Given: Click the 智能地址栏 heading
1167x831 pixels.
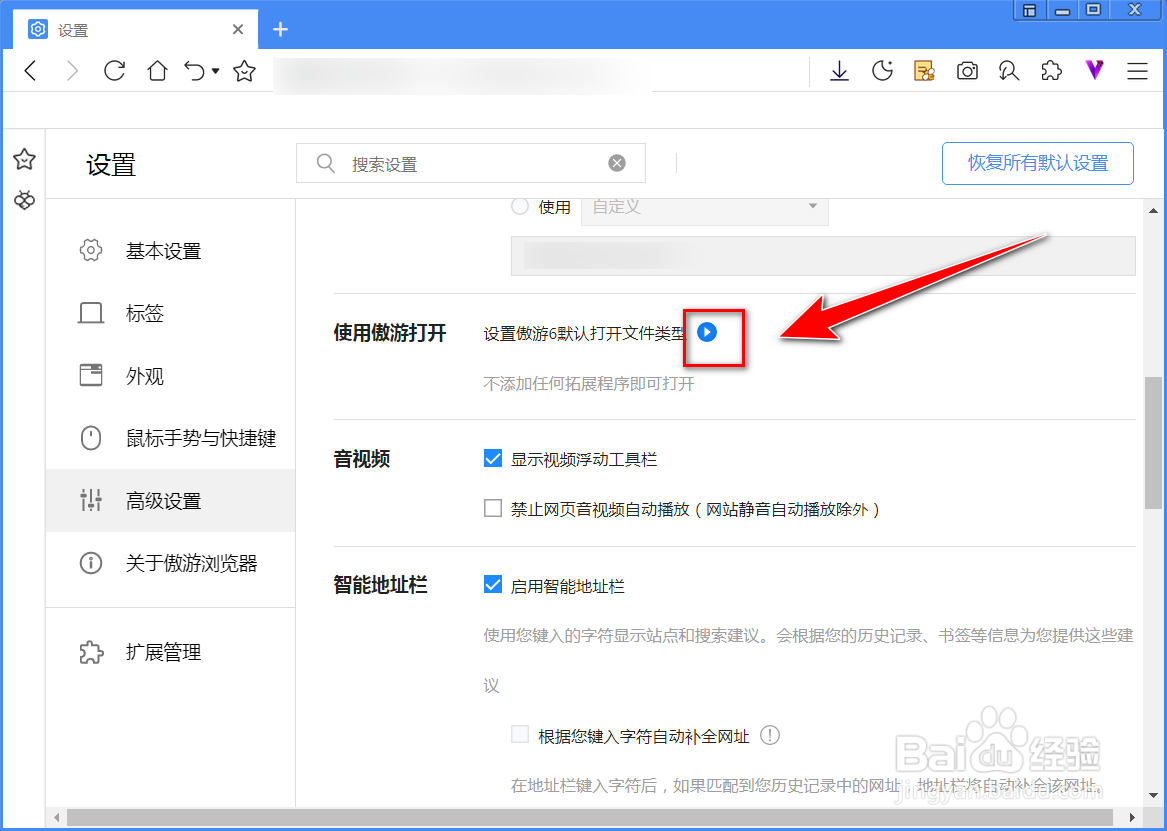Looking at the screenshot, I should coord(380,585).
